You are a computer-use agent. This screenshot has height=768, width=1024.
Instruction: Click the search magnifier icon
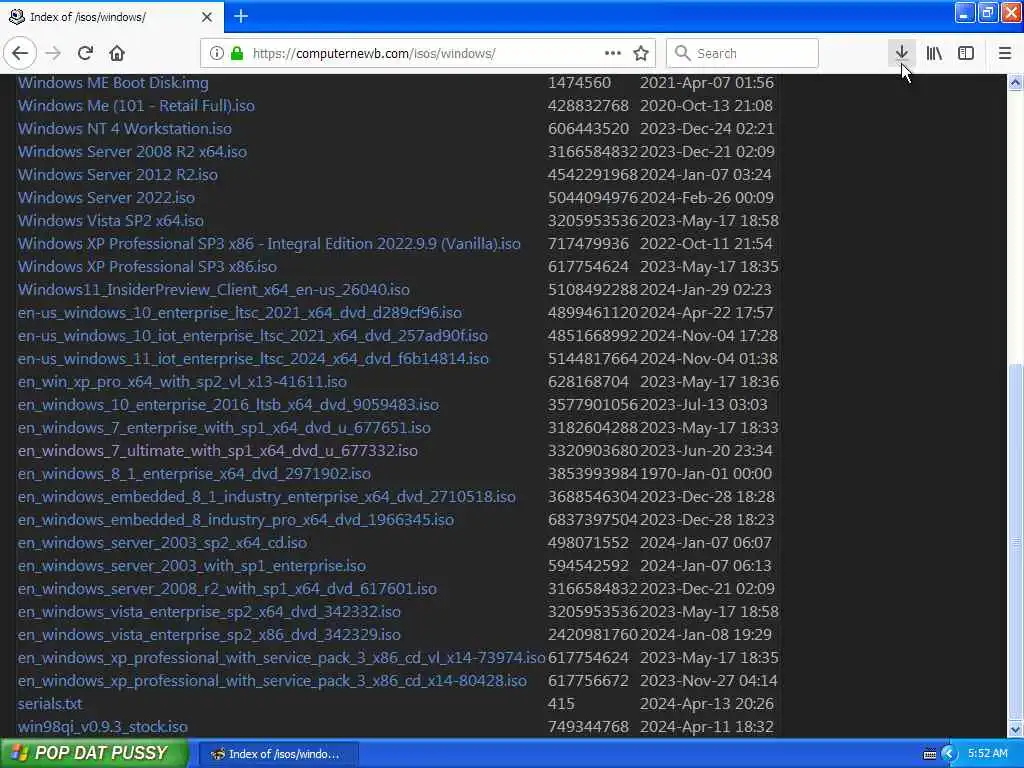click(682, 53)
